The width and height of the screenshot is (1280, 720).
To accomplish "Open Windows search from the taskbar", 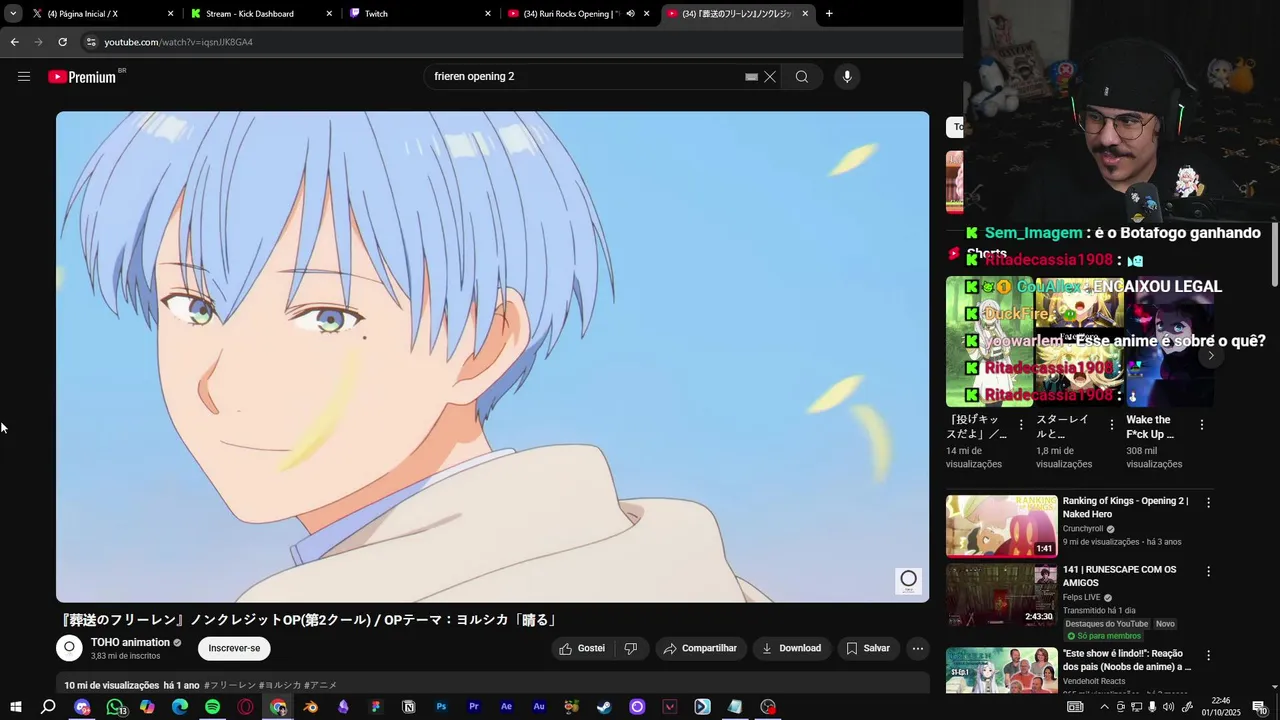I will tap(48, 707).
